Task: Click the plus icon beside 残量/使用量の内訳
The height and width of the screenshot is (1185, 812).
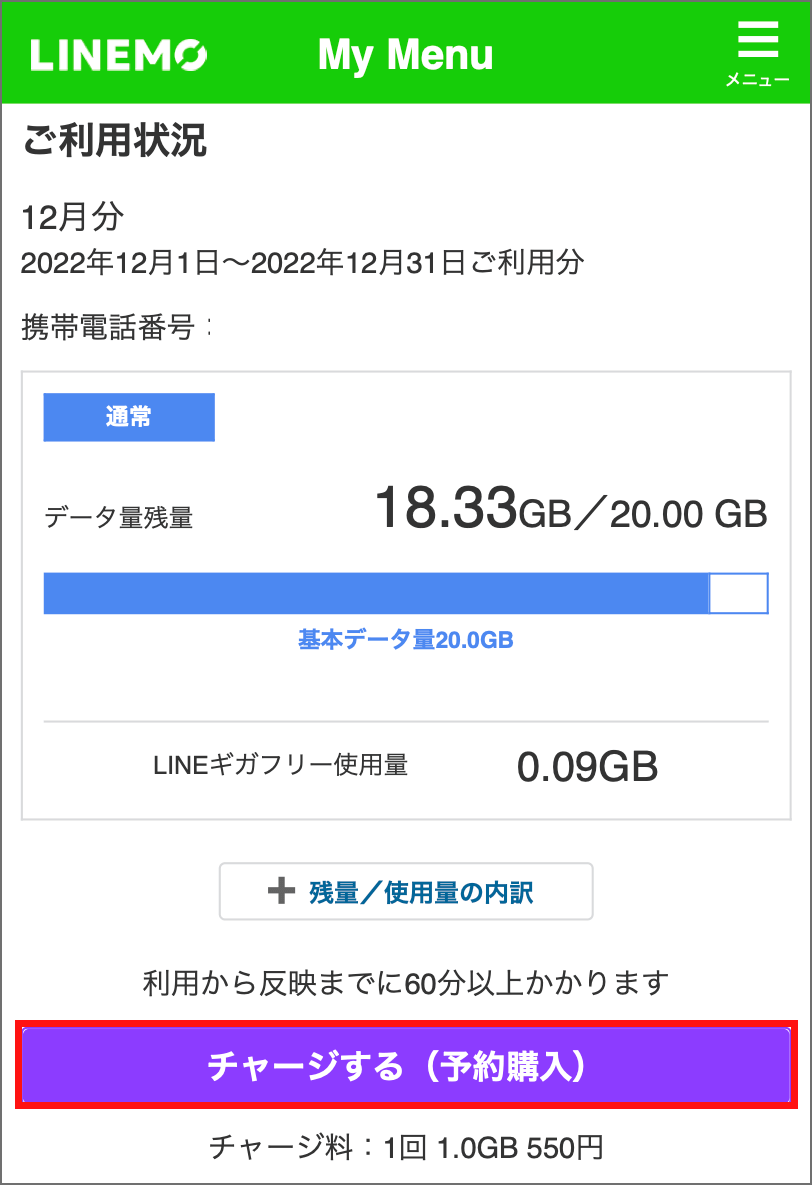Action: (x=281, y=891)
